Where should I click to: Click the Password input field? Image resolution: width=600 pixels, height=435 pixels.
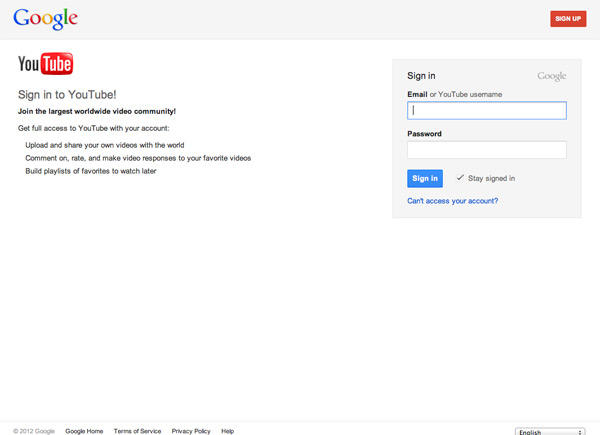487,150
